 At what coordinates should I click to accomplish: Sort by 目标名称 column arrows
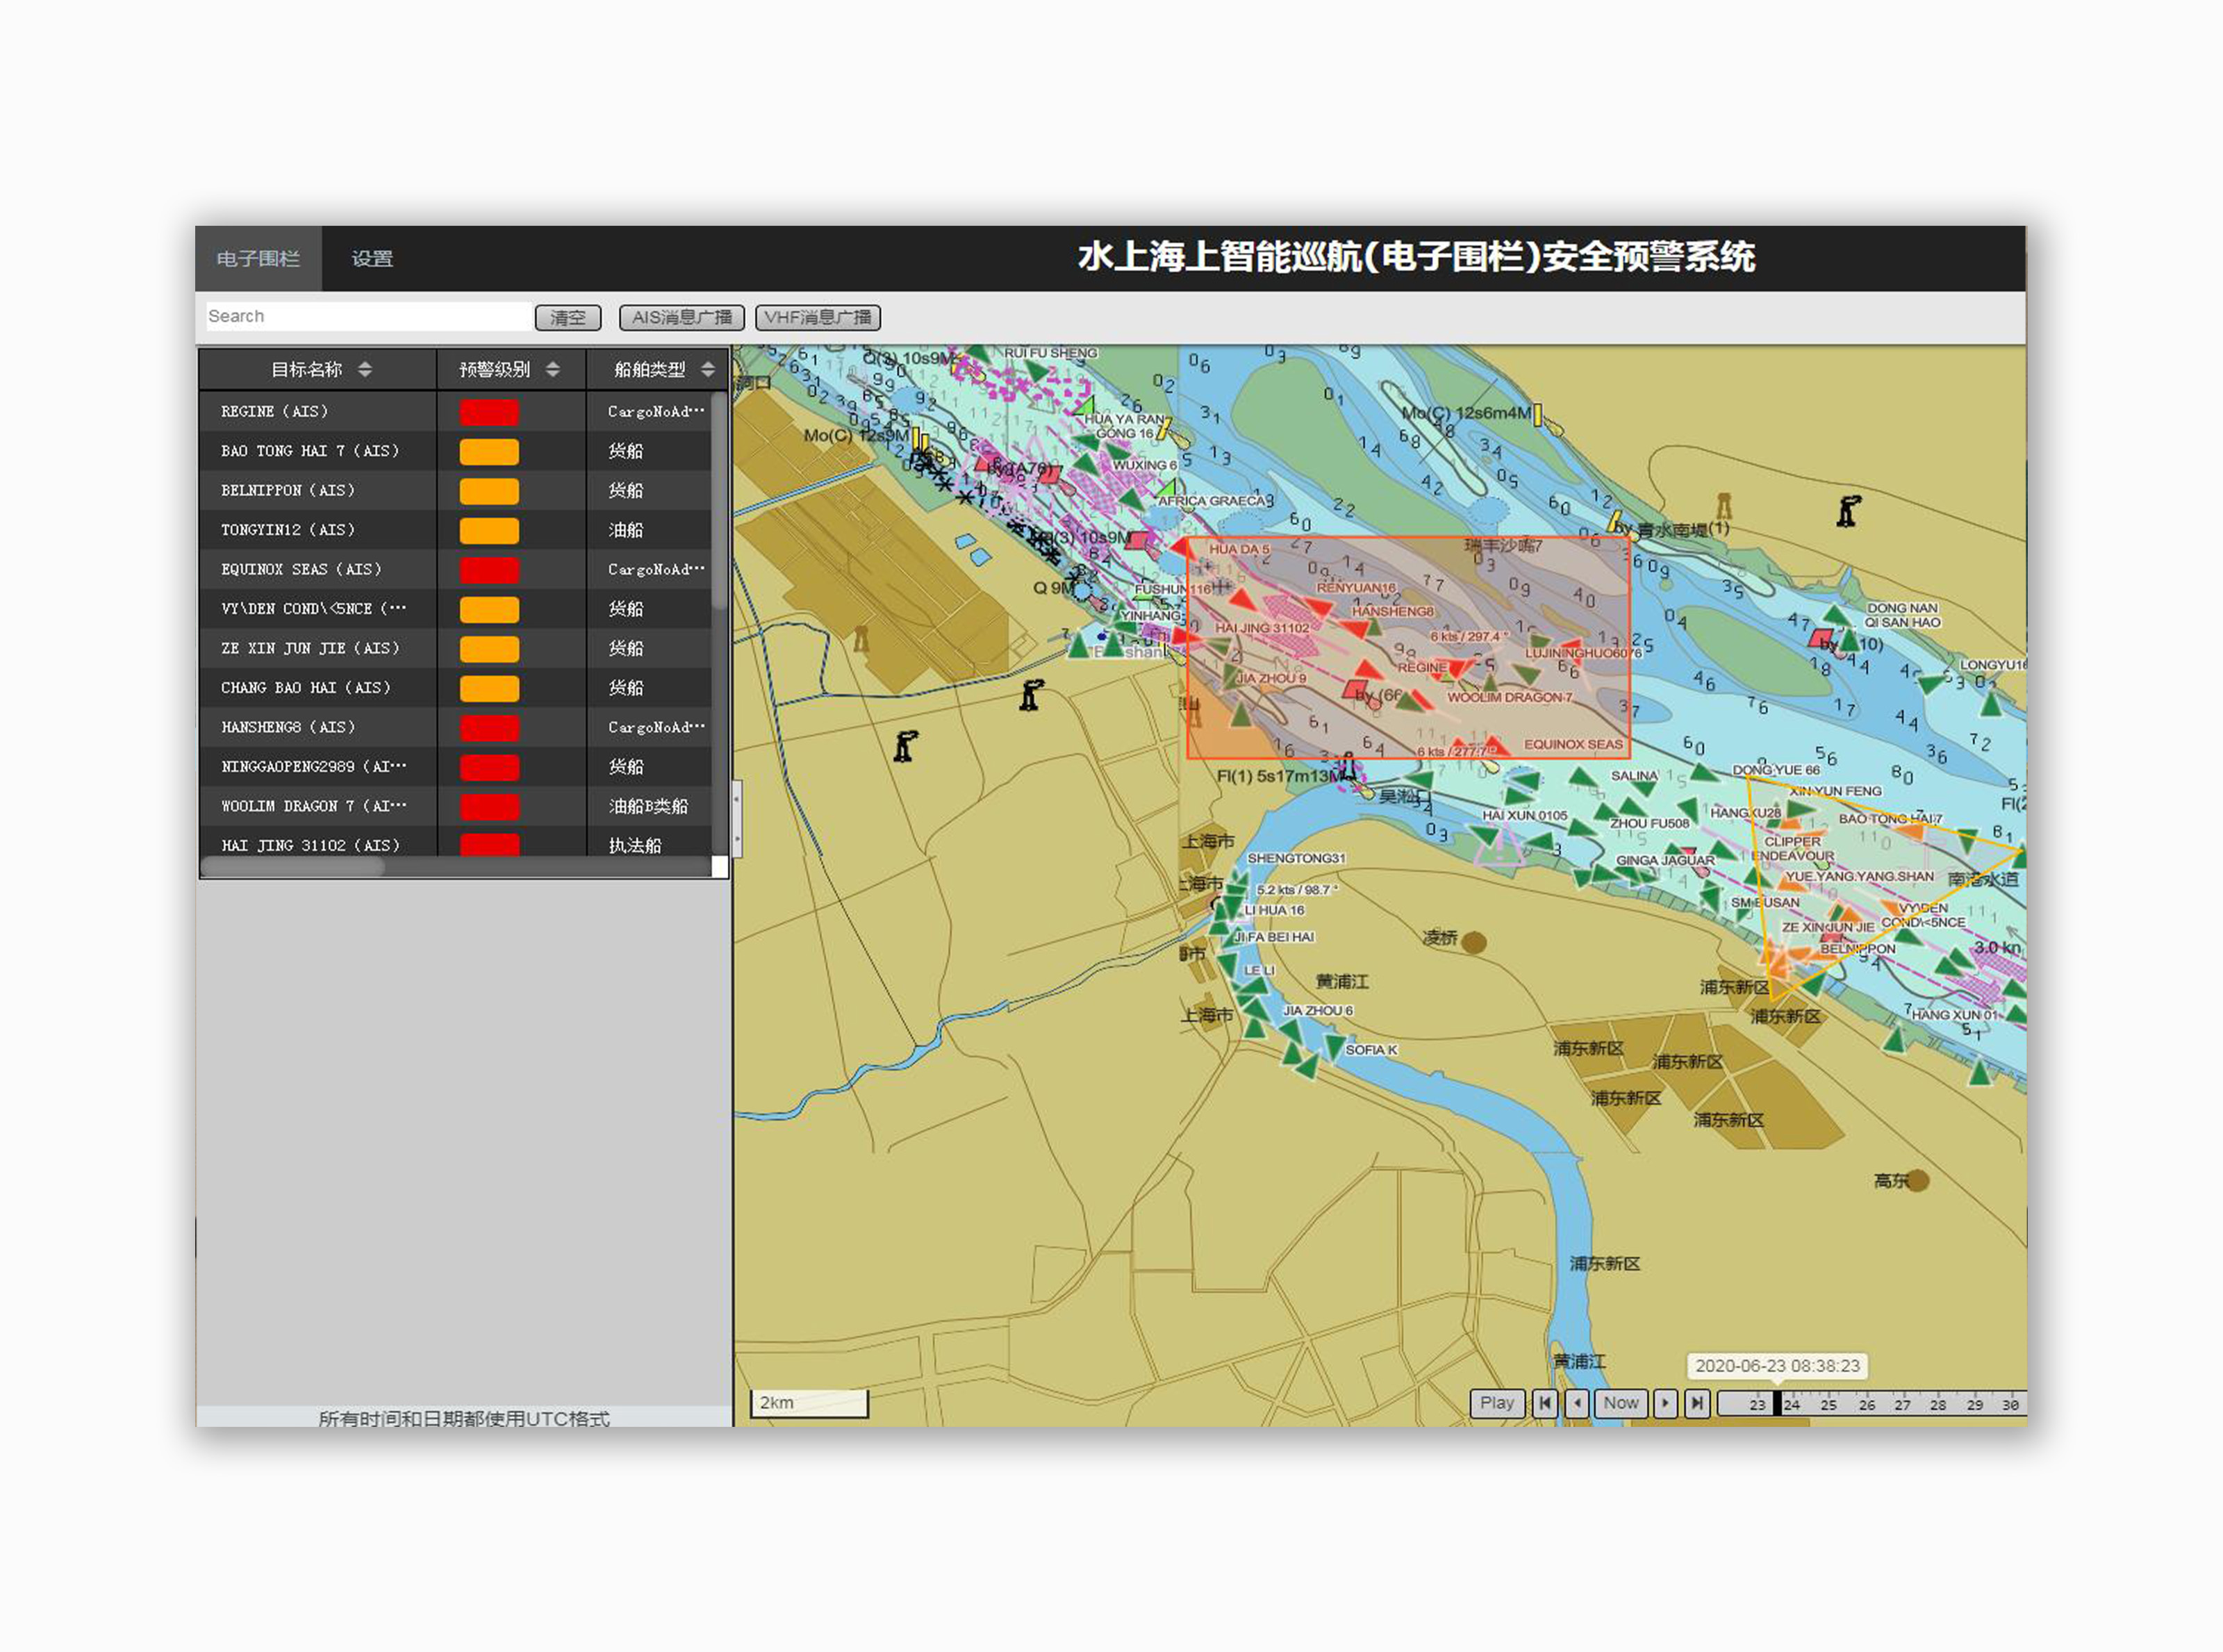(365, 369)
